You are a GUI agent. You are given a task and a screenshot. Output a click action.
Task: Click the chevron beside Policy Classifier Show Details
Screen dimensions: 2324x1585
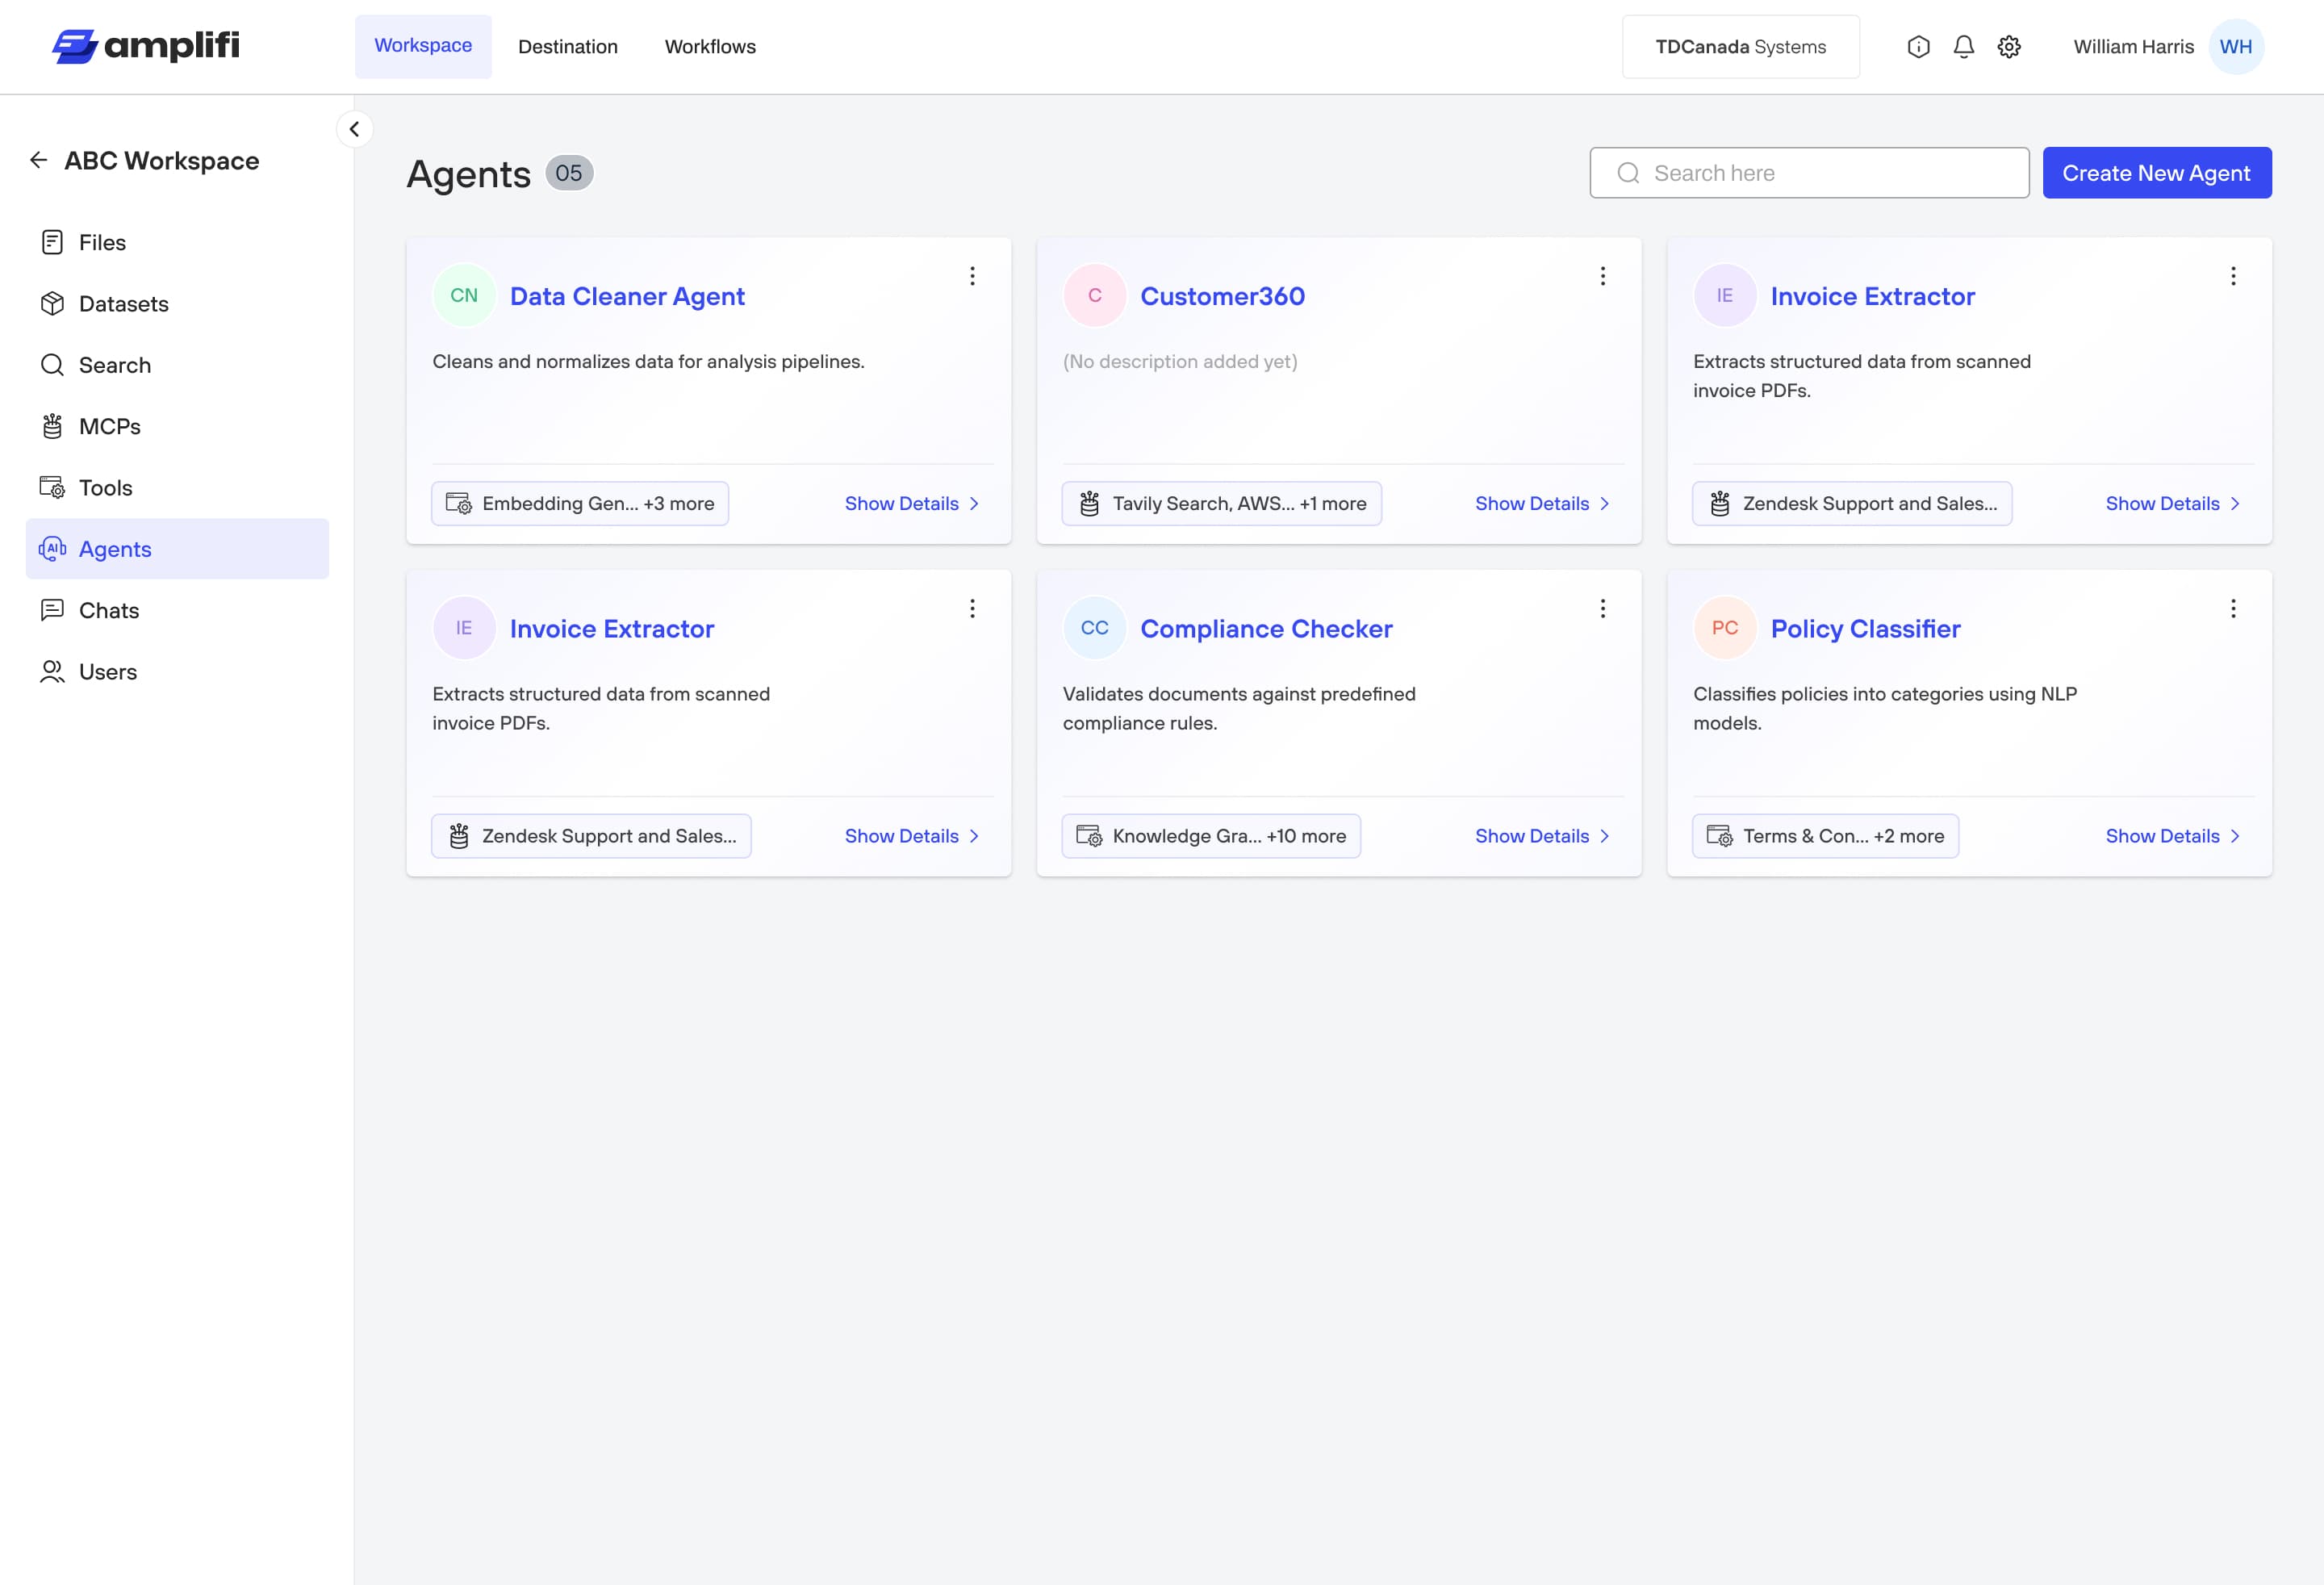2234,836
